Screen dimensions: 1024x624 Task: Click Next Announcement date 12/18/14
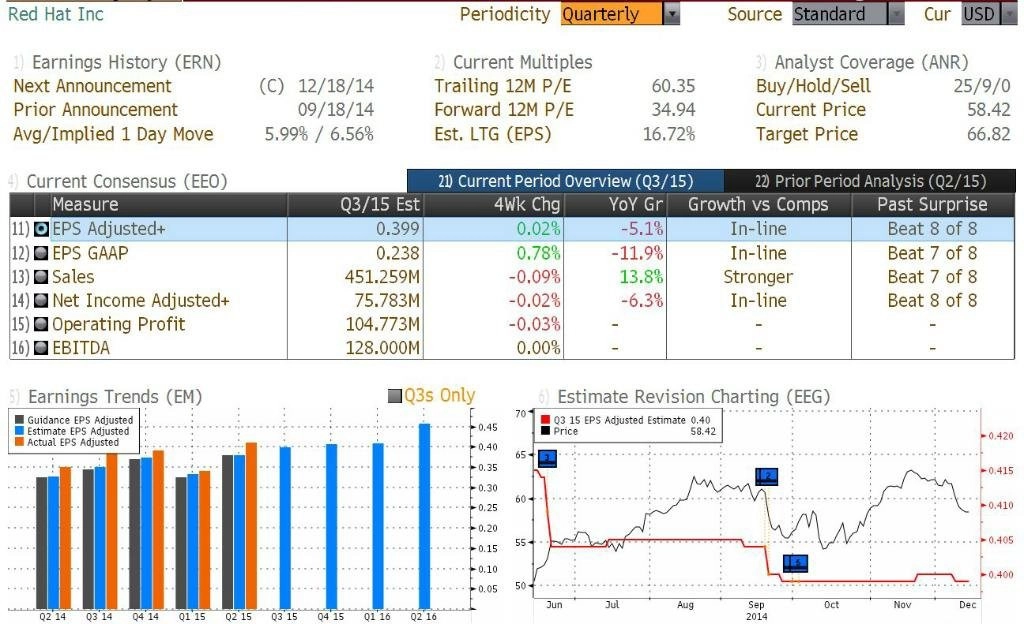[336, 86]
